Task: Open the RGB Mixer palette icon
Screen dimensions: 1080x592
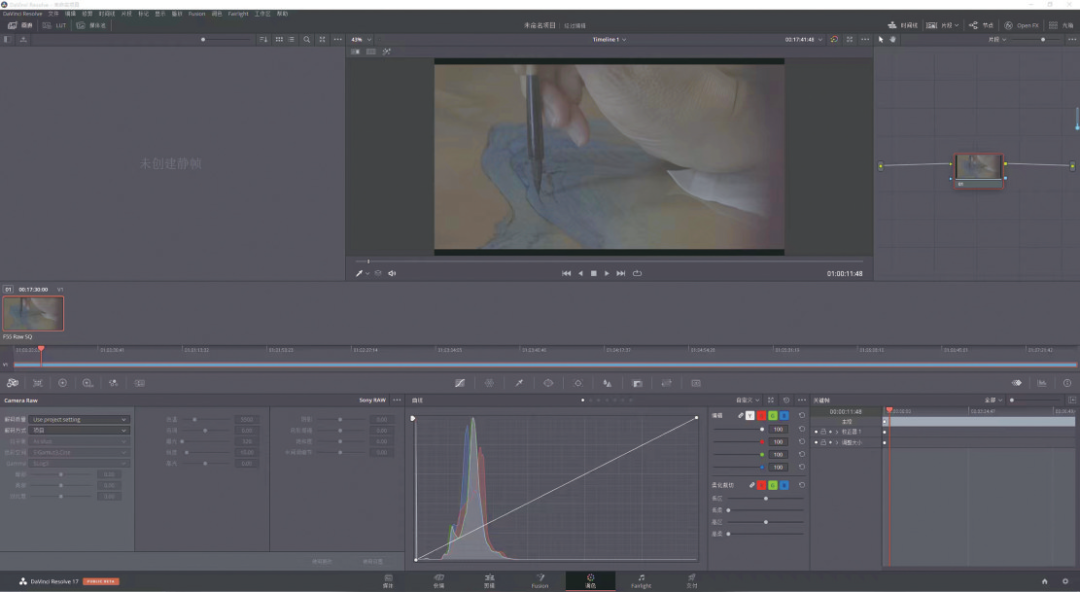Action: click(113, 383)
